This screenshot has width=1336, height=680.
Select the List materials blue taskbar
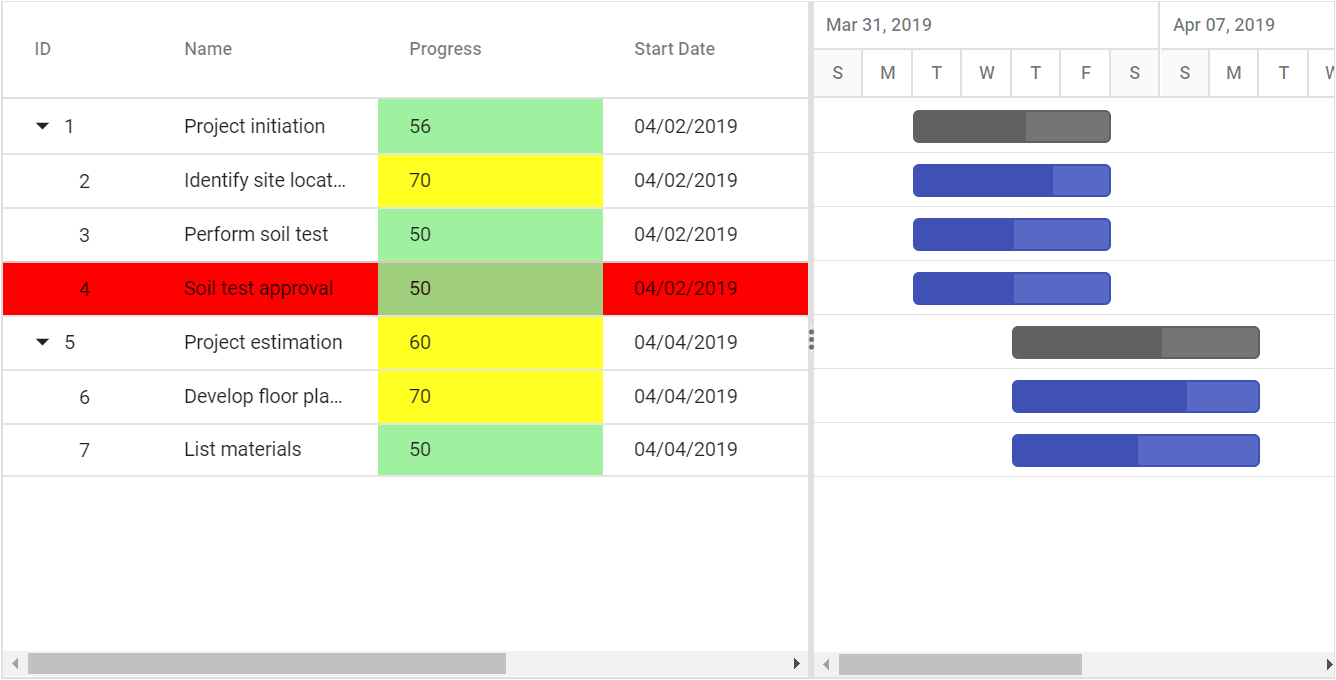coord(1135,450)
